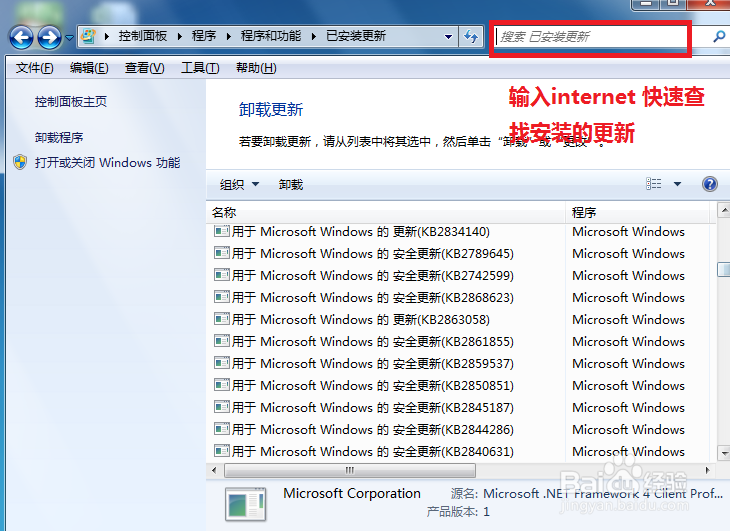Open recent pages dropdown next to Forward
This screenshot has width=730, height=531.
tap(69, 38)
